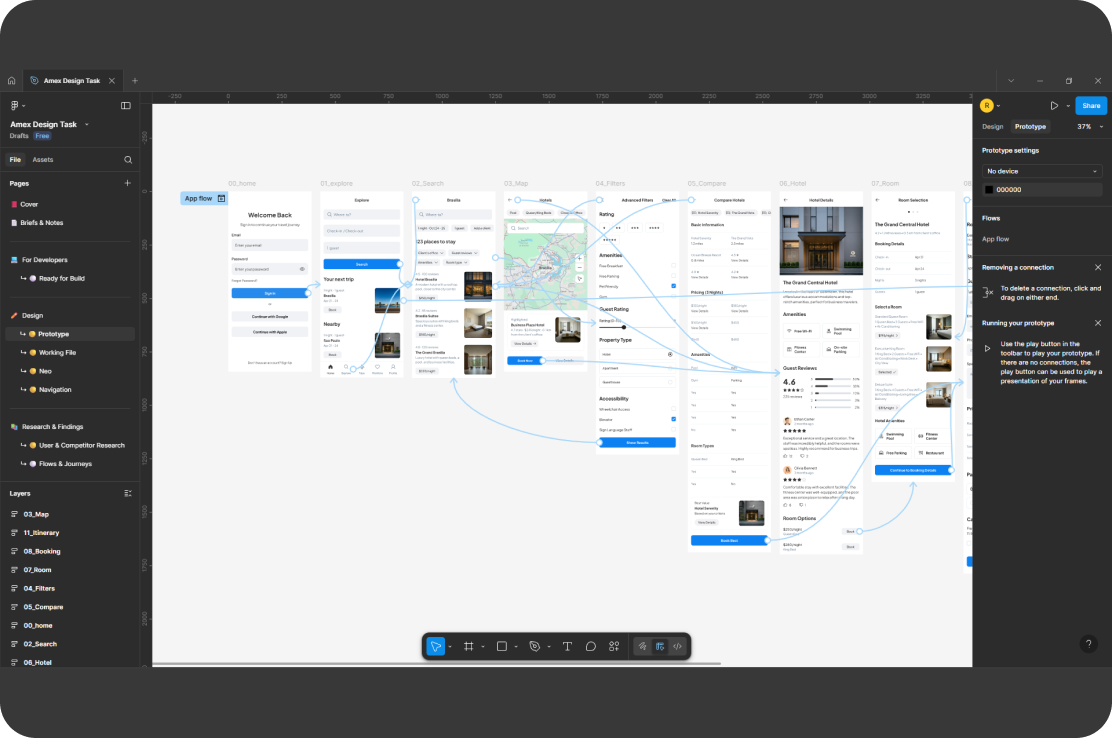Viewport: 1112px width, 738px height.
Task: Select the Pen tool
Action: click(534, 646)
